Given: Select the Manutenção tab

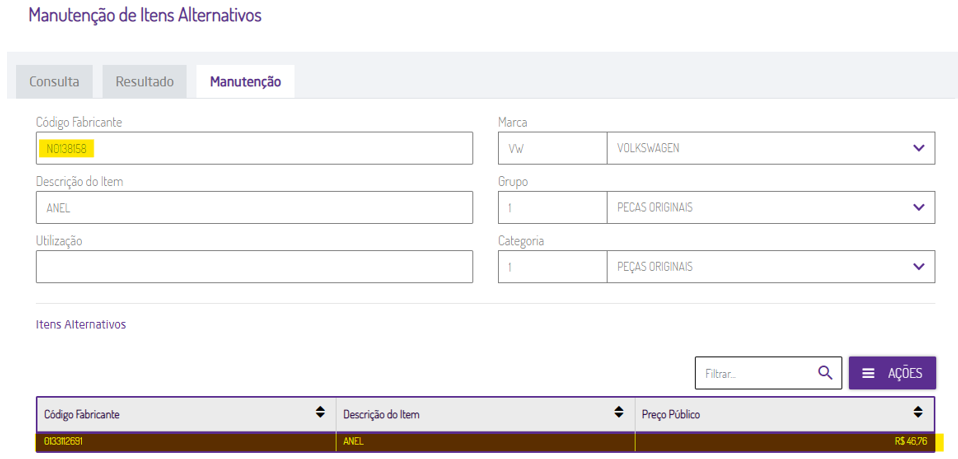Looking at the screenshot, I should [x=246, y=81].
